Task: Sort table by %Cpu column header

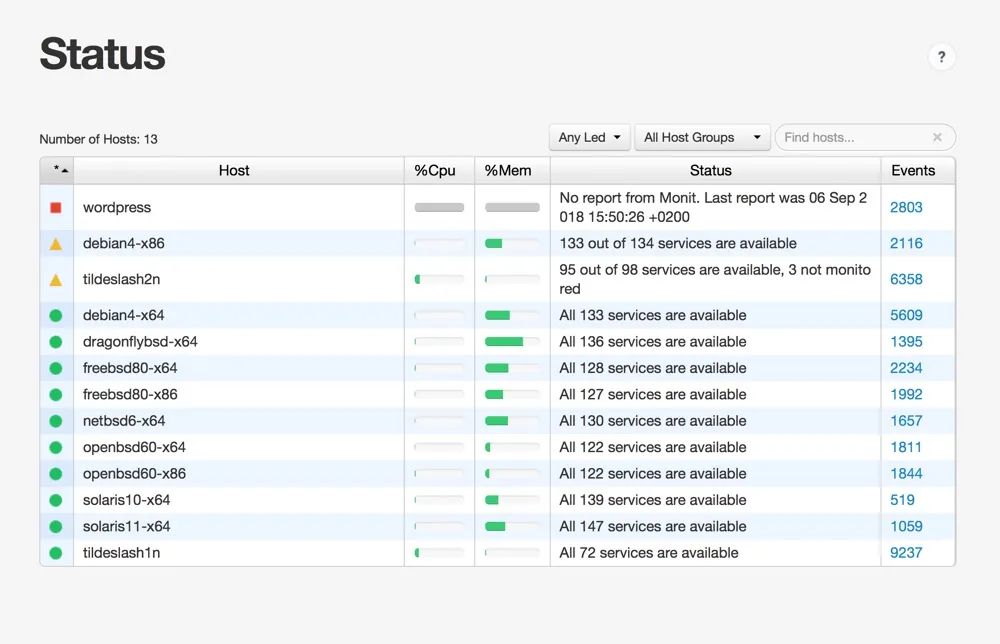Action: click(435, 171)
